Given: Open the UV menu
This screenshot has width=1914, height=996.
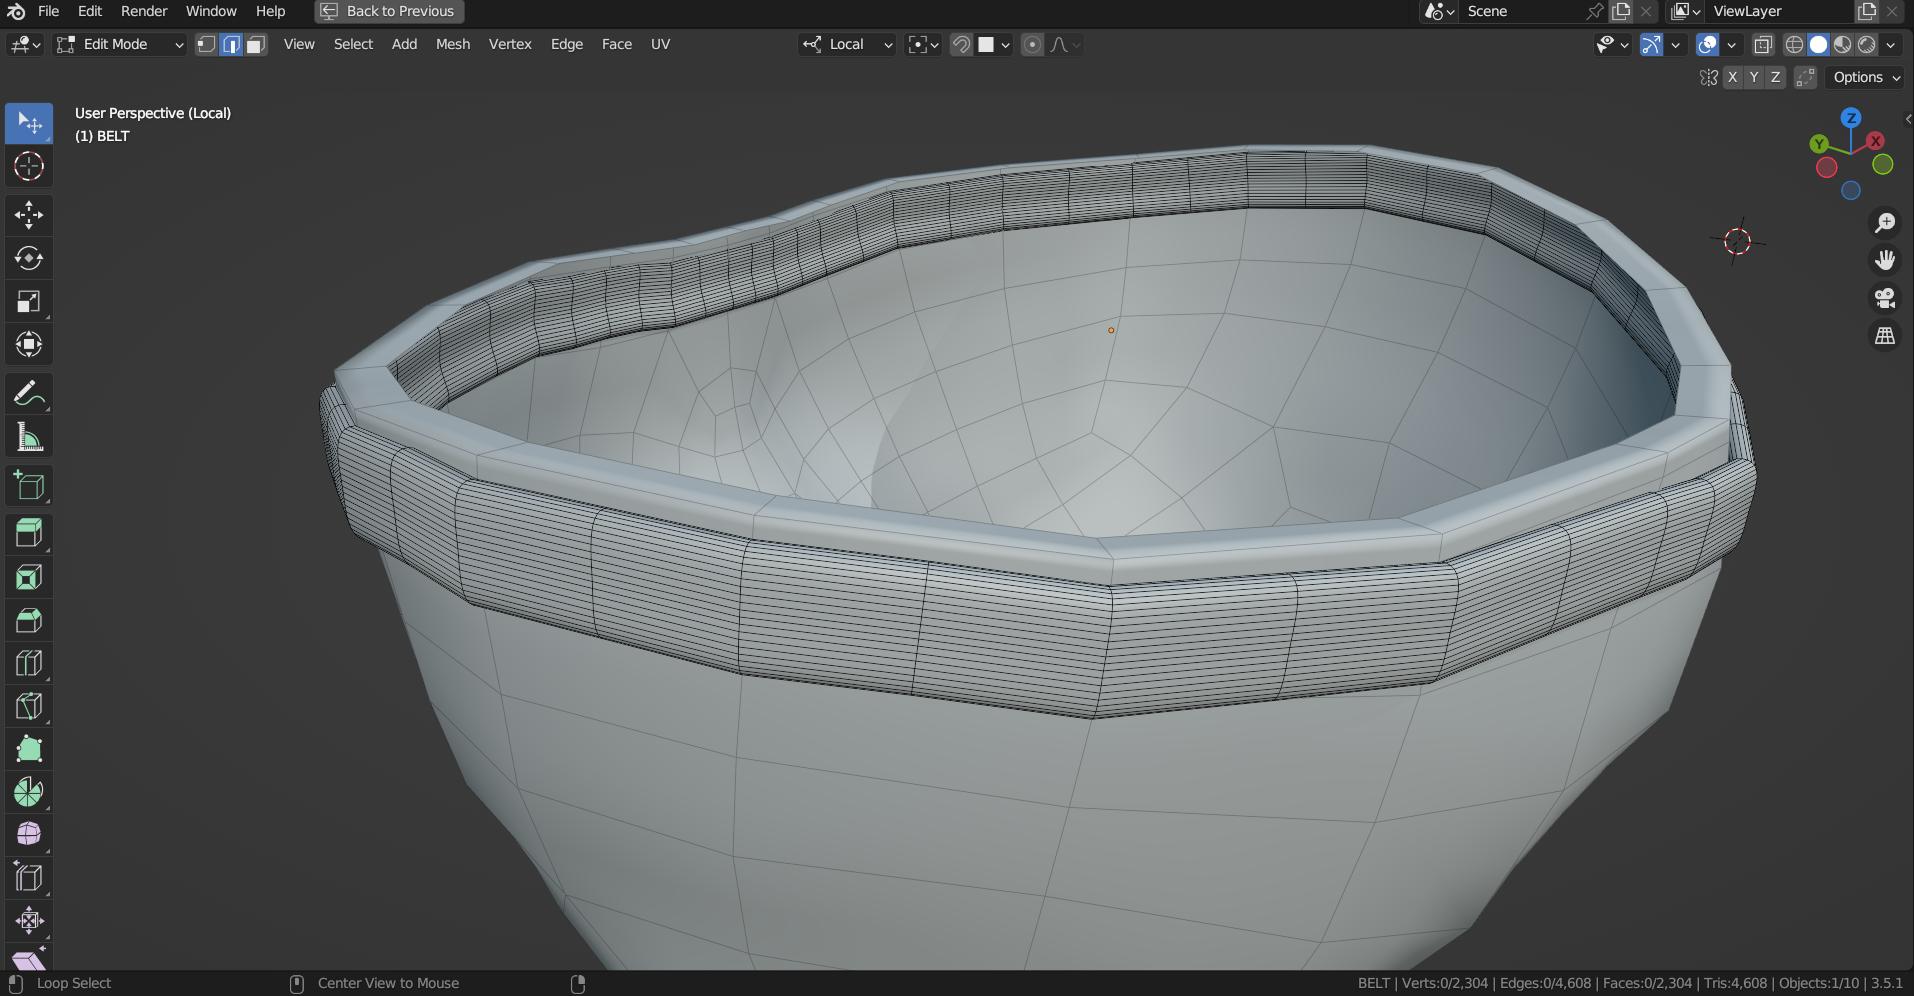Looking at the screenshot, I should 660,44.
